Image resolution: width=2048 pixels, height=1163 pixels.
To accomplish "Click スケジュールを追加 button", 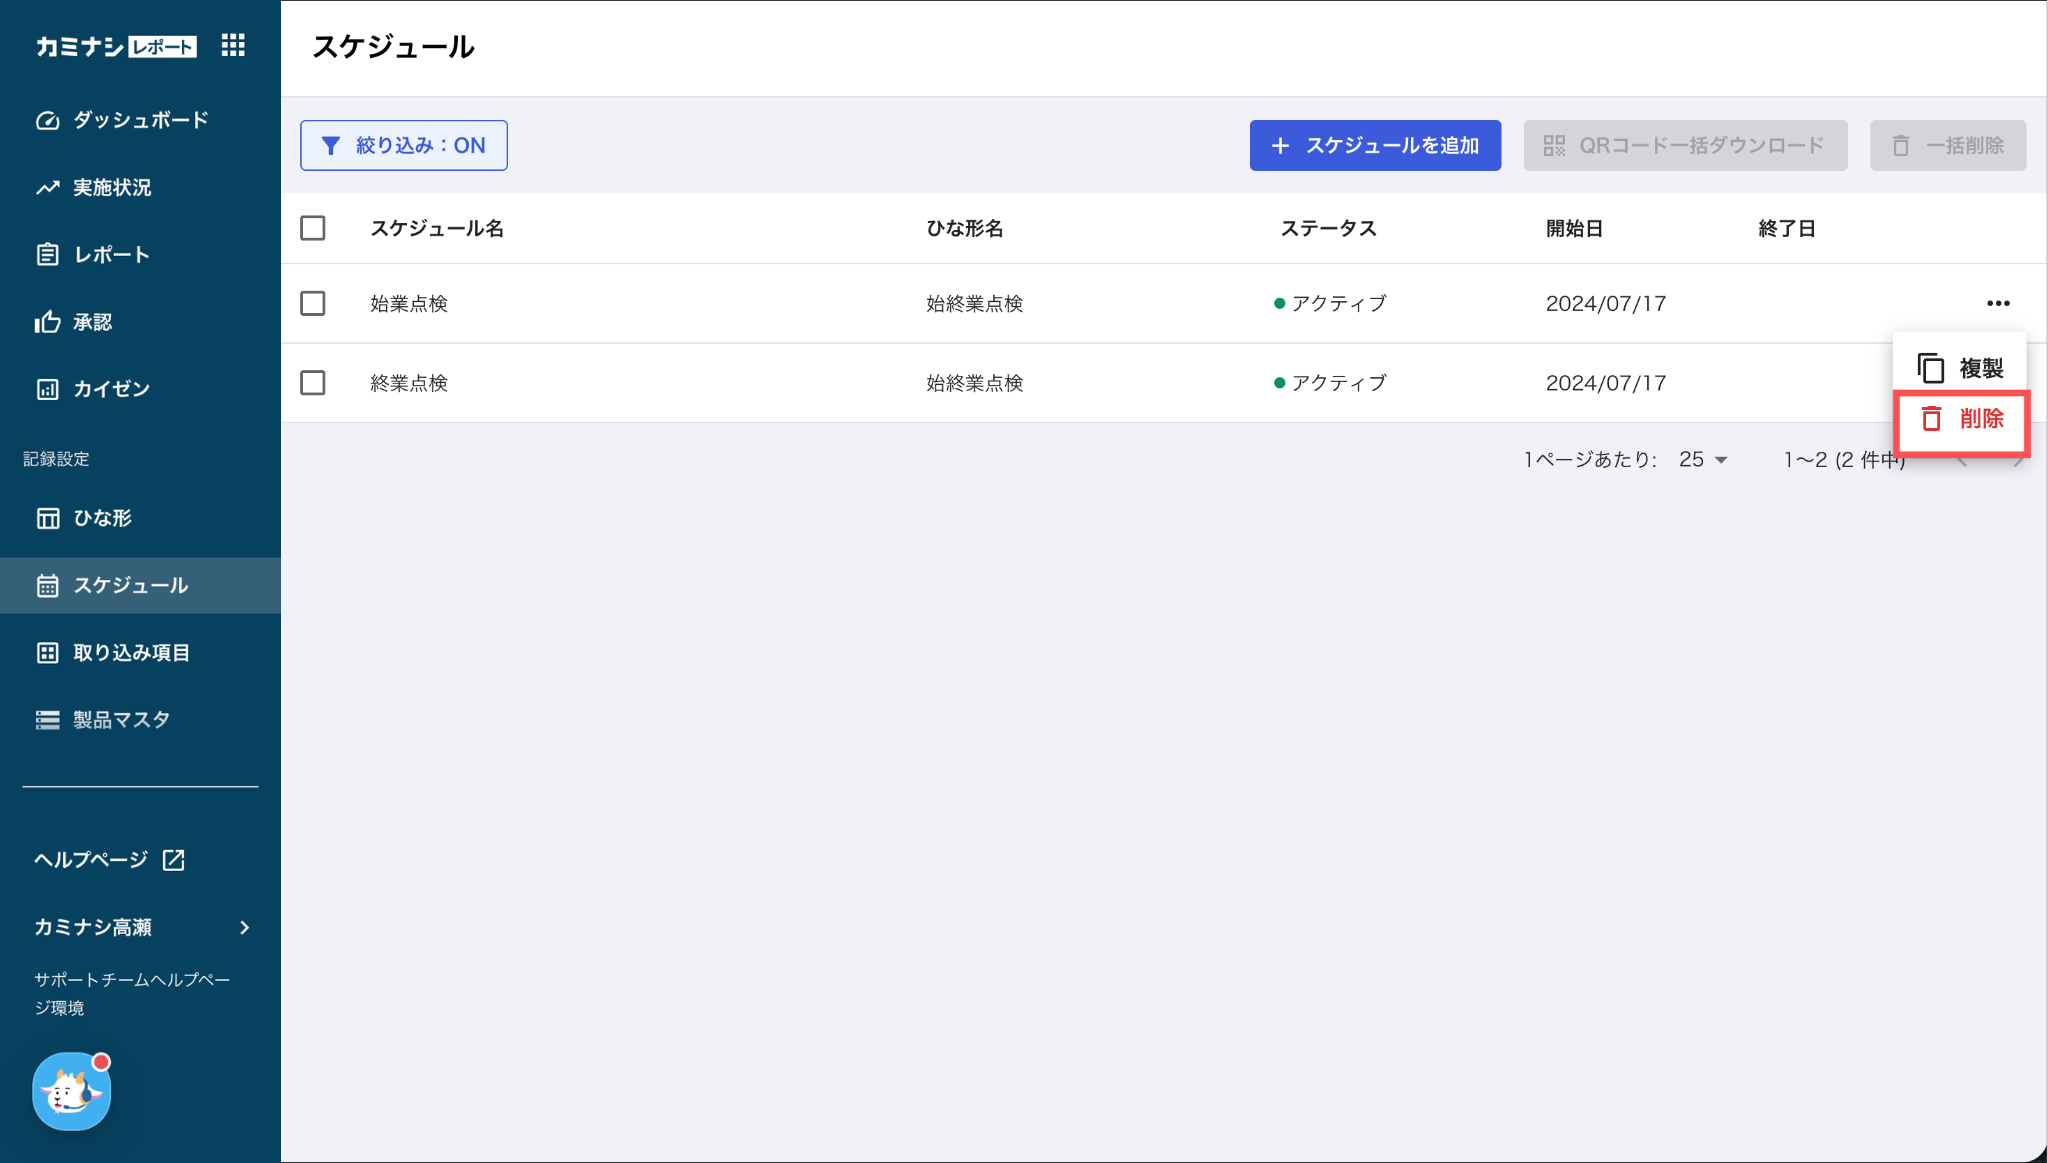I will coord(1375,146).
